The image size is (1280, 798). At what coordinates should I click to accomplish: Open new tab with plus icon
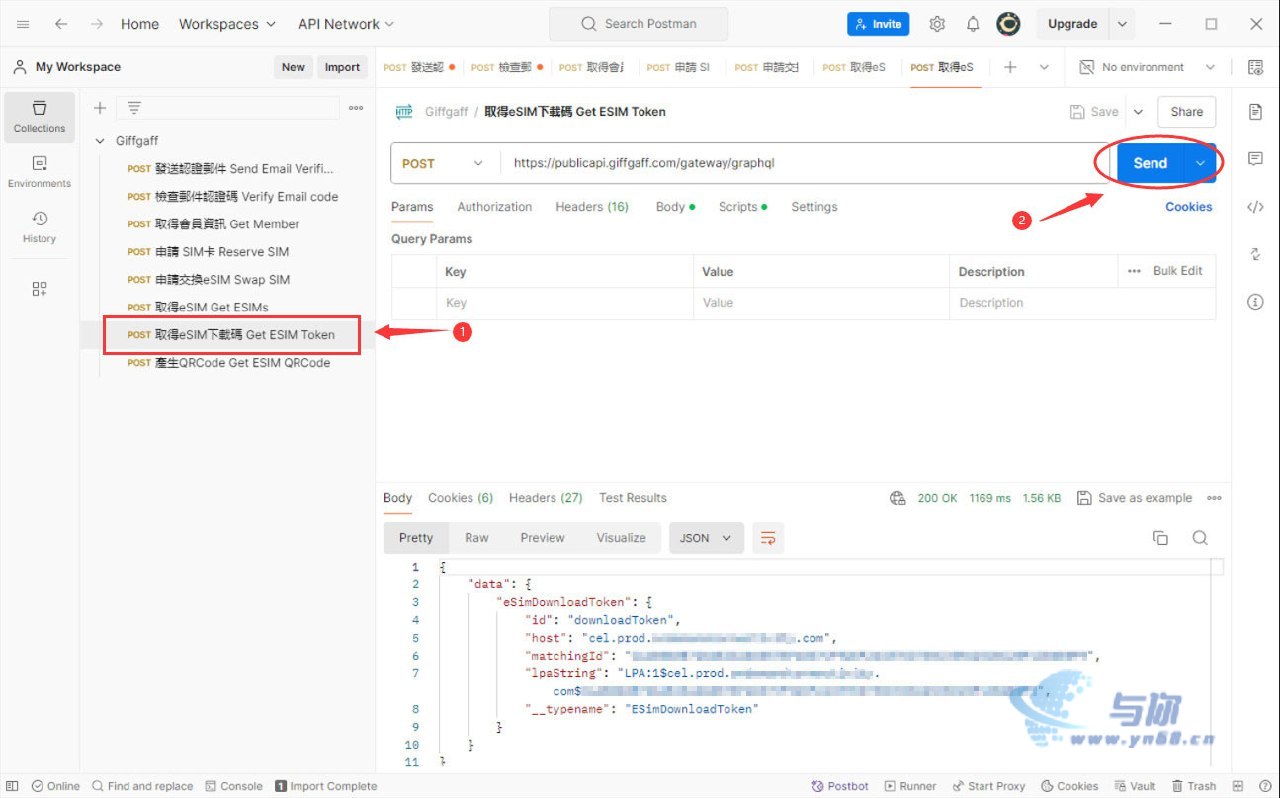(1010, 67)
